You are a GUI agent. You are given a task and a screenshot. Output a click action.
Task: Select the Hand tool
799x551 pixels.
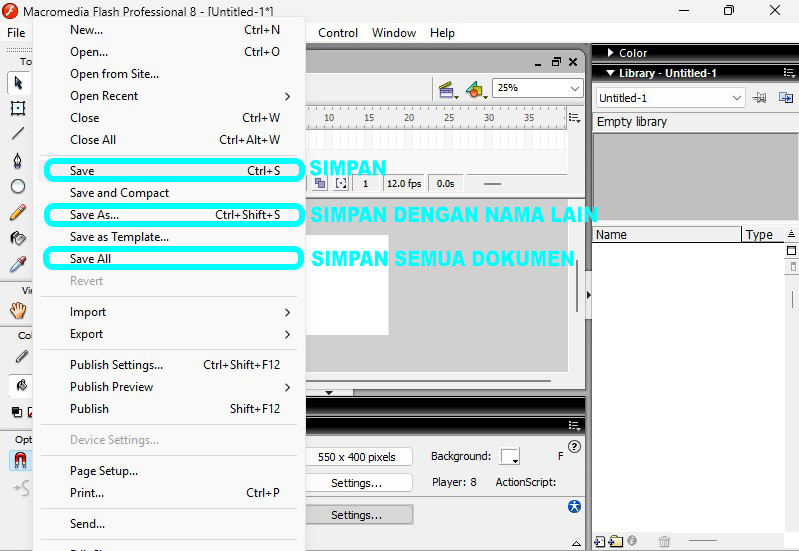[18, 311]
